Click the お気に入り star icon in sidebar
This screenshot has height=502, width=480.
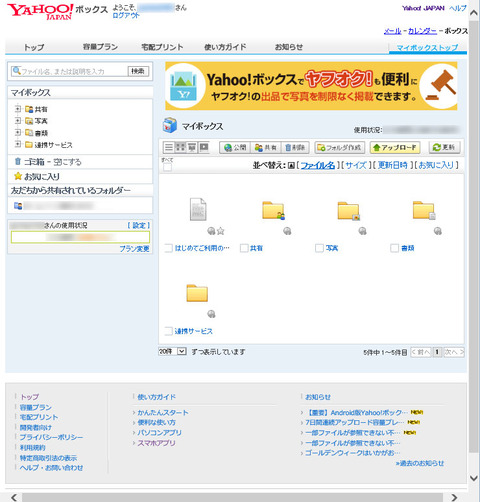18,176
